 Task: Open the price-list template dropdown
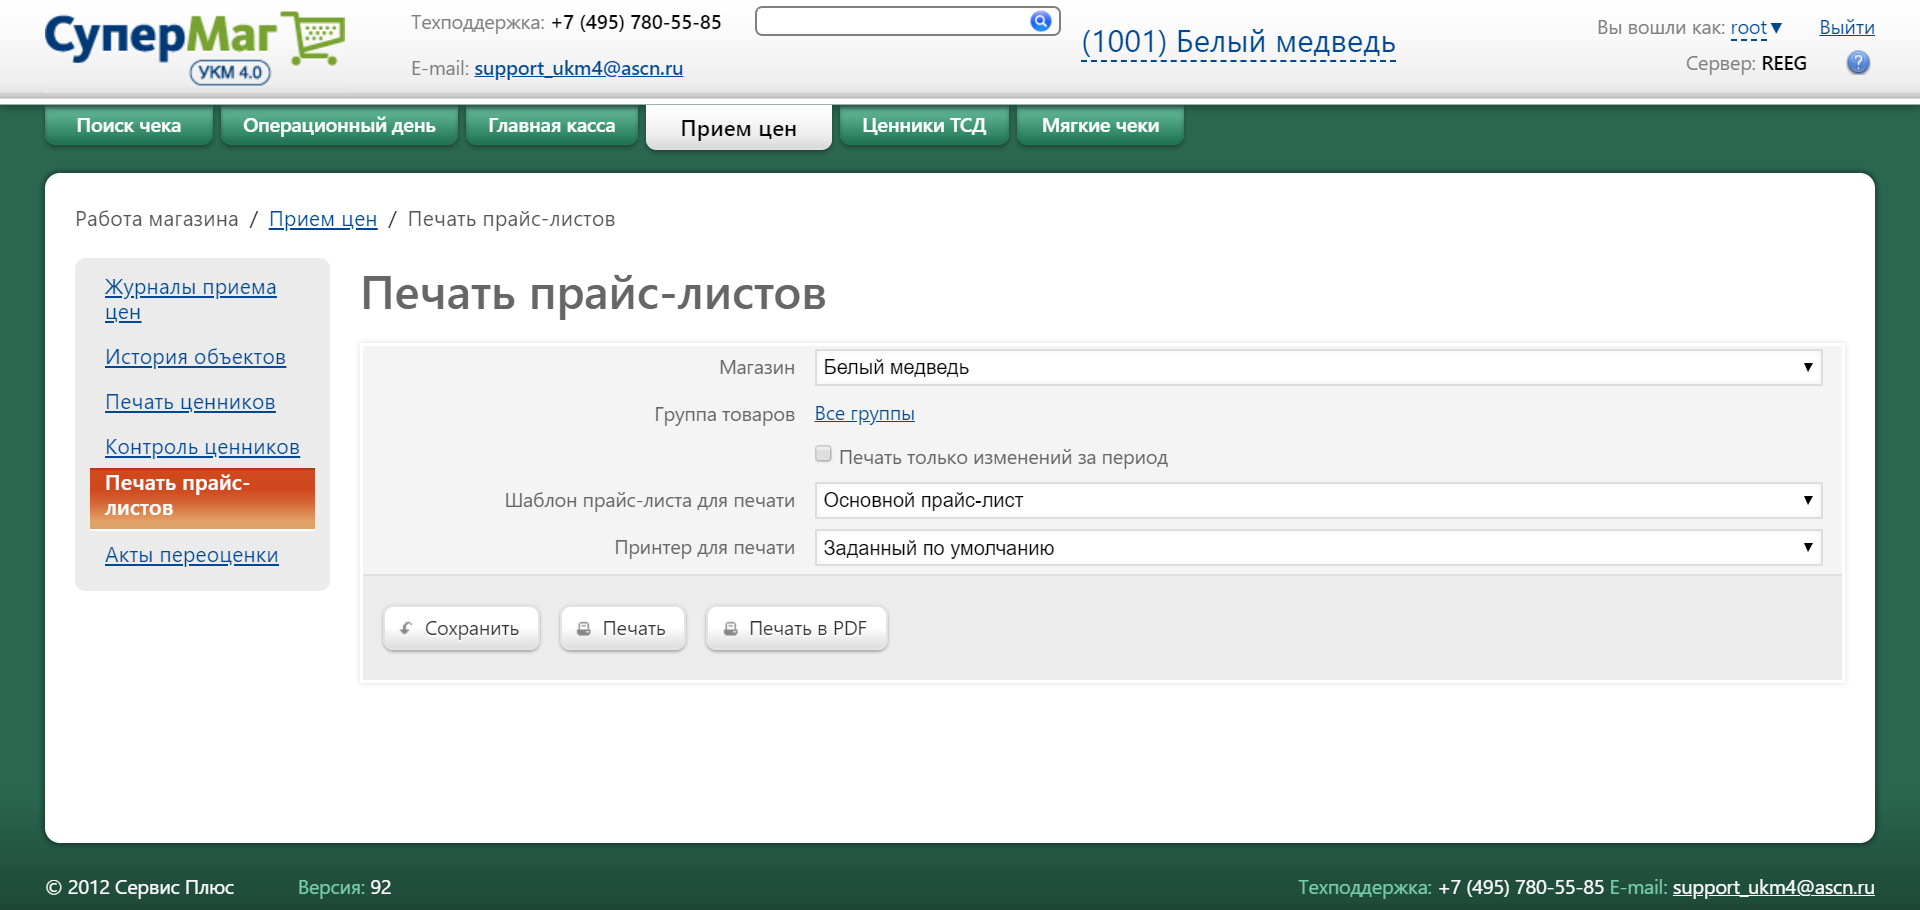pos(1318,500)
